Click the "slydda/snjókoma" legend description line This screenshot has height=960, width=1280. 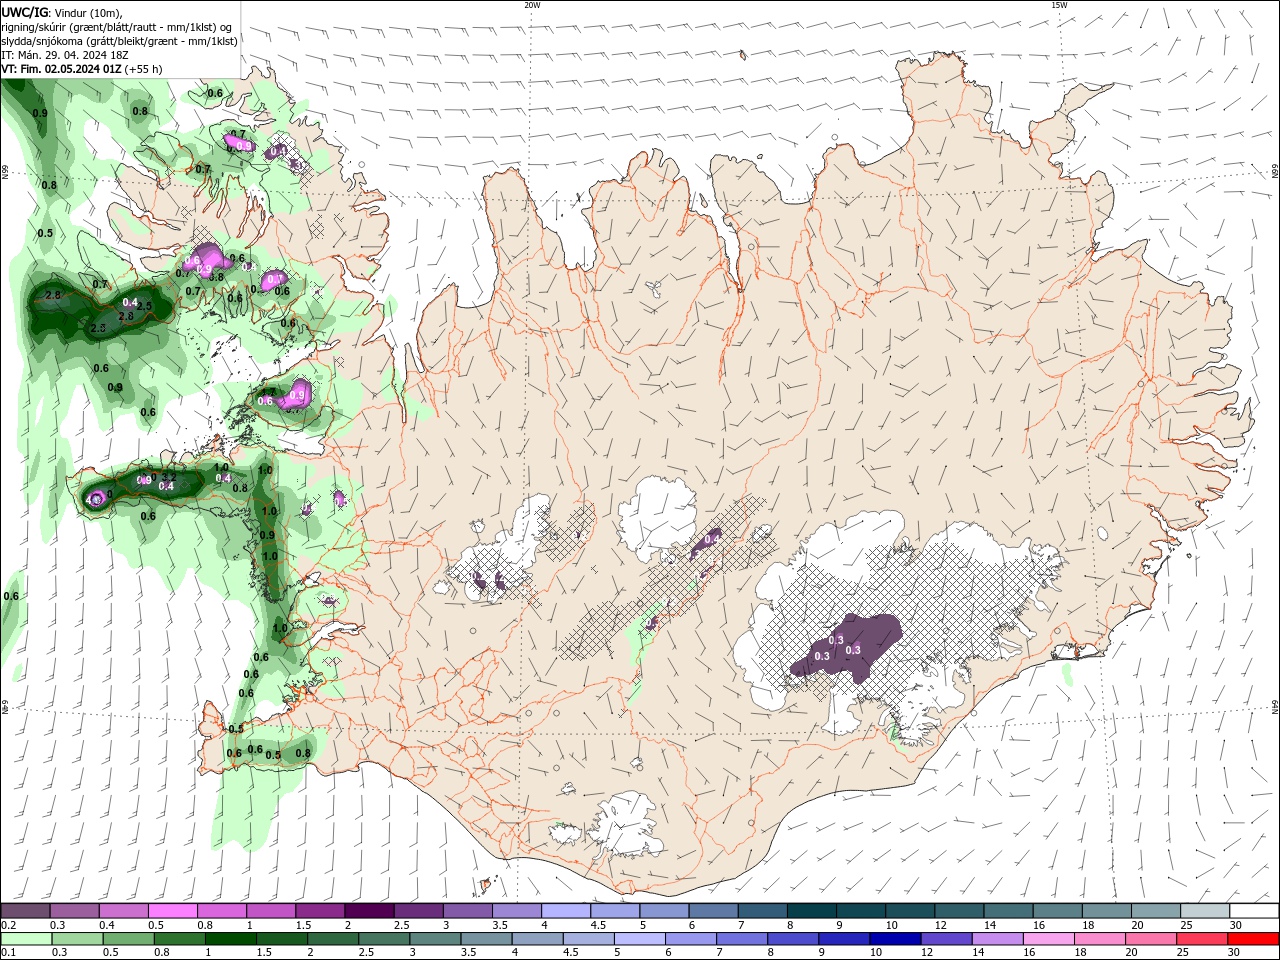(120, 41)
